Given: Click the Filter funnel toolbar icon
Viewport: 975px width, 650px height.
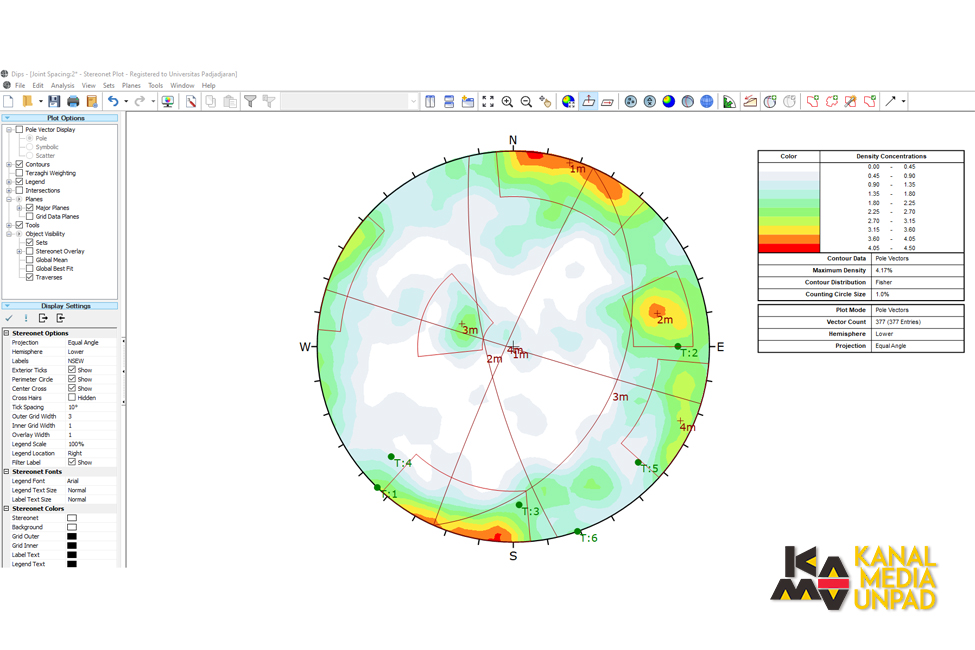Looking at the screenshot, I should click(x=250, y=102).
